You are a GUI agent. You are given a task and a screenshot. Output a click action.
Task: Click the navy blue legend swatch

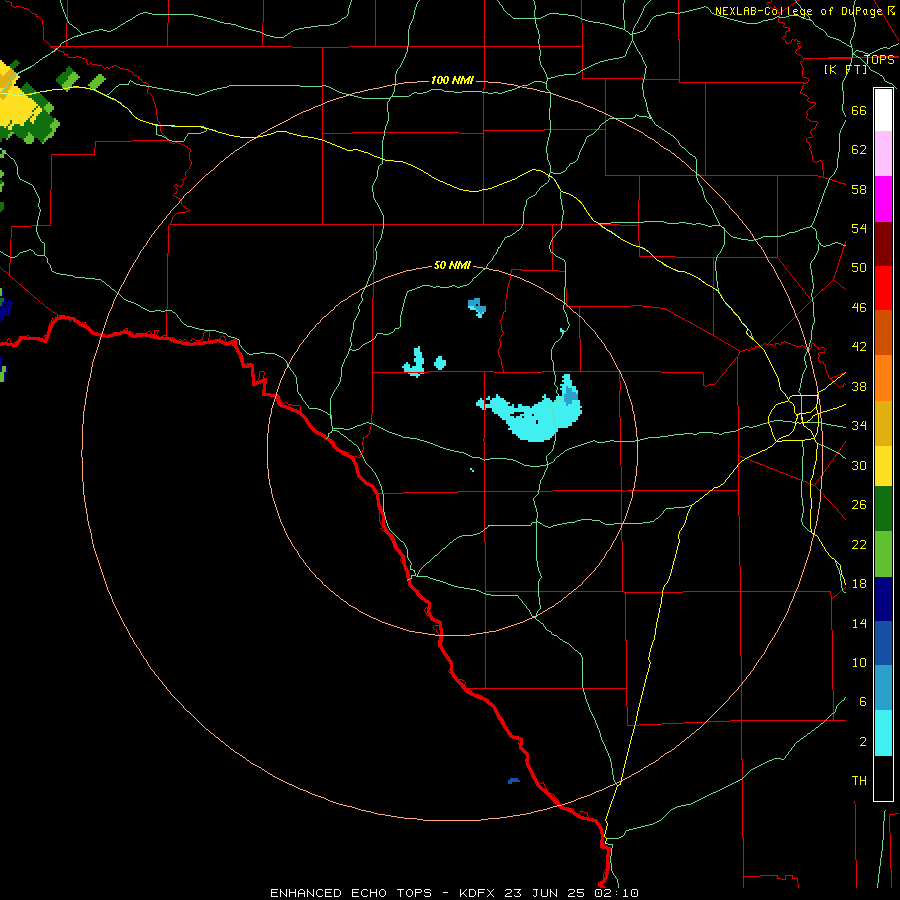[x=883, y=599]
